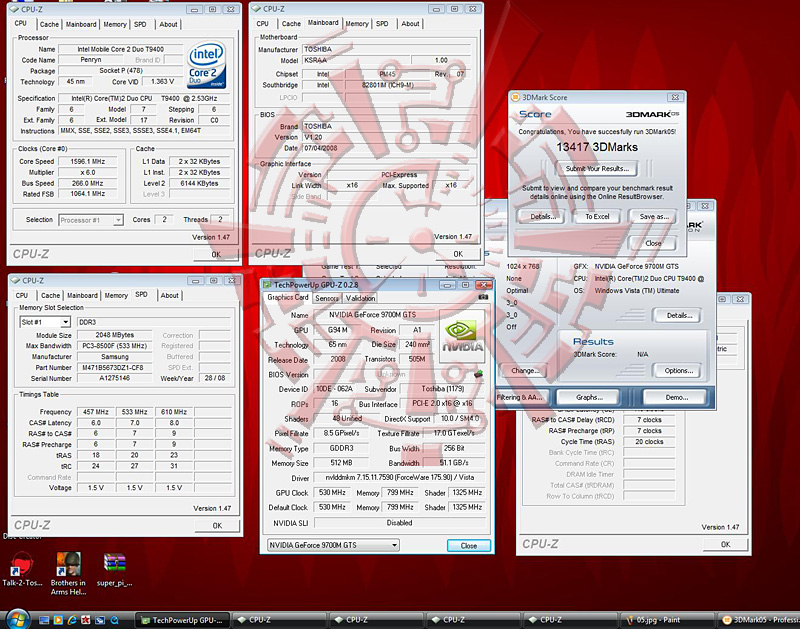Switch to 3DMark05 taskbar button

point(759,620)
